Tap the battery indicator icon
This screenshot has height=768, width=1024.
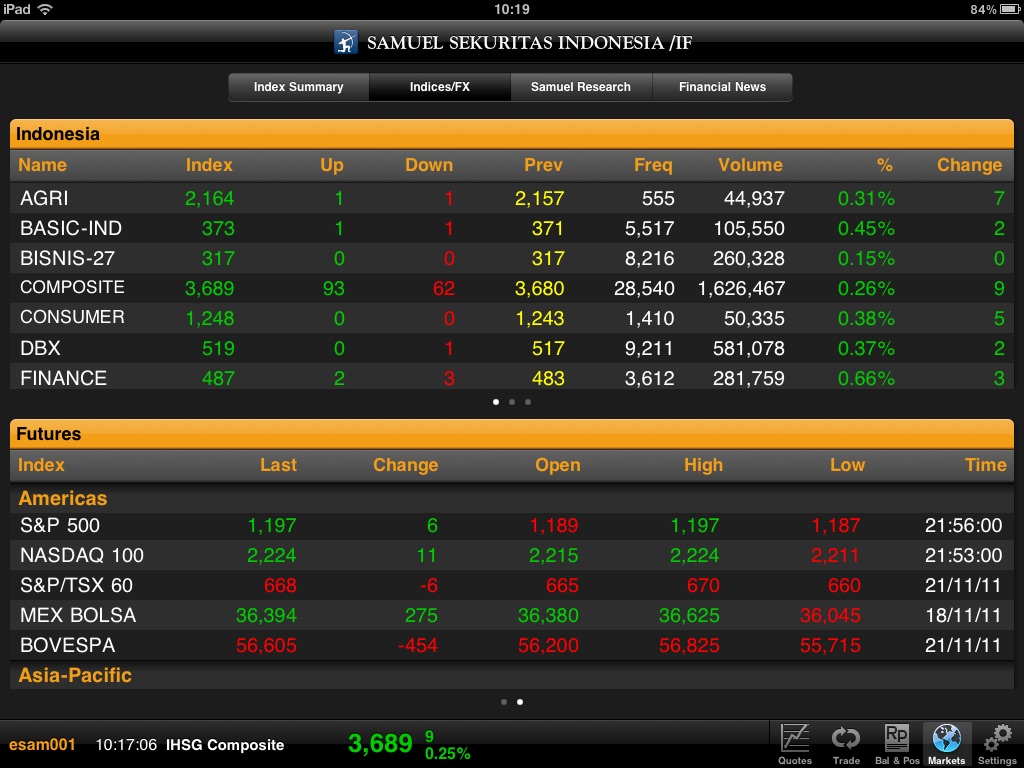click(x=1009, y=9)
